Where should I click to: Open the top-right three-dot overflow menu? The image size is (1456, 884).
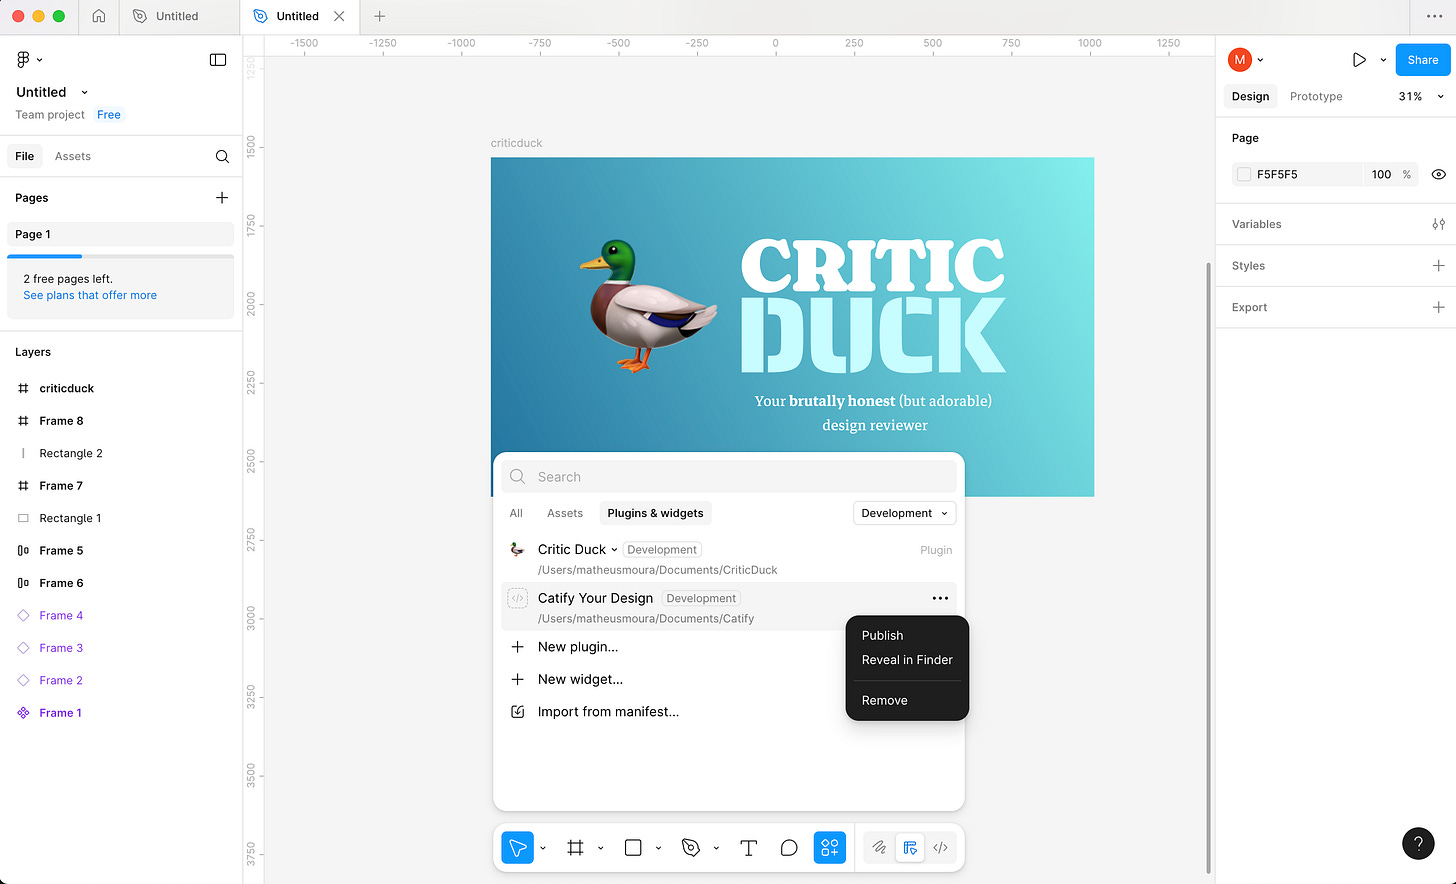point(1433,16)
